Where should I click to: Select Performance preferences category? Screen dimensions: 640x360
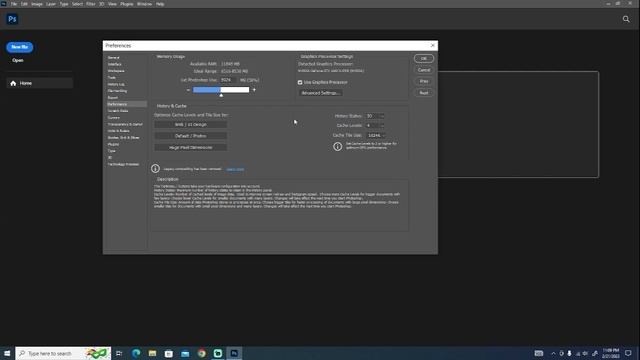(x=127, y=104)
